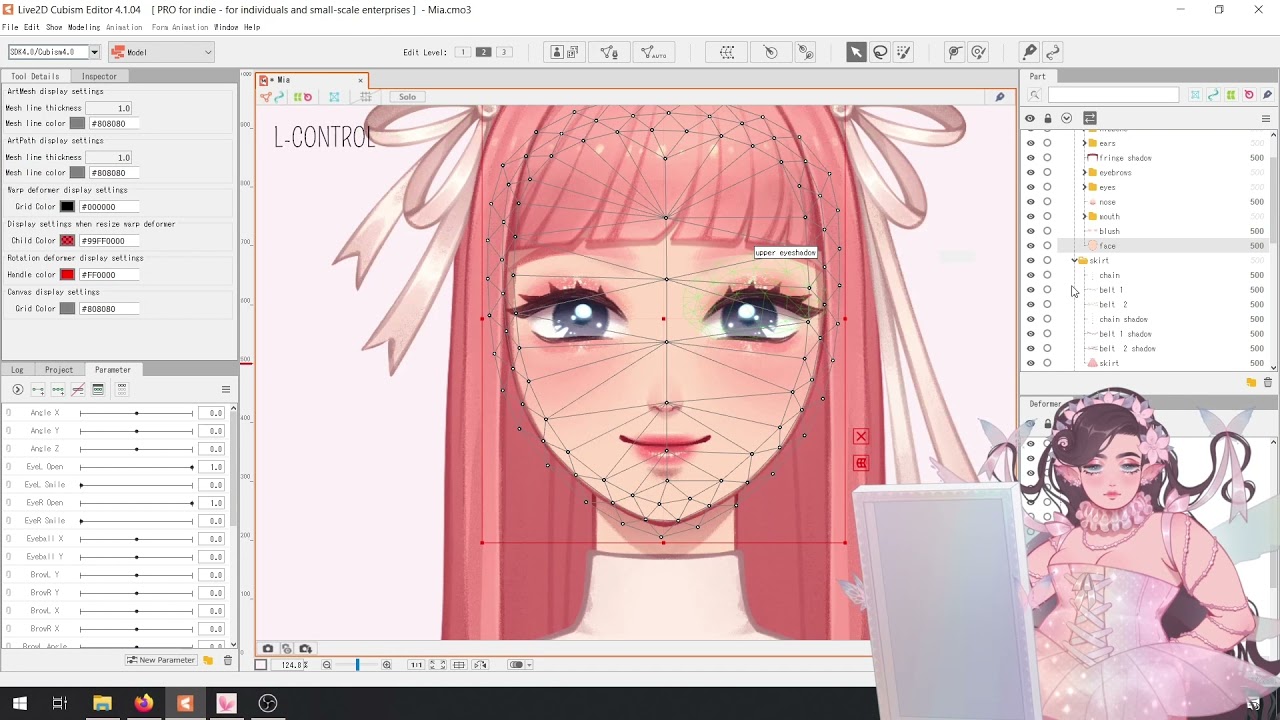The width and height of the screenshot is (1280, 720).
Task: Click the zoom out magnifier icon
Action: click(x=326, y=665)
